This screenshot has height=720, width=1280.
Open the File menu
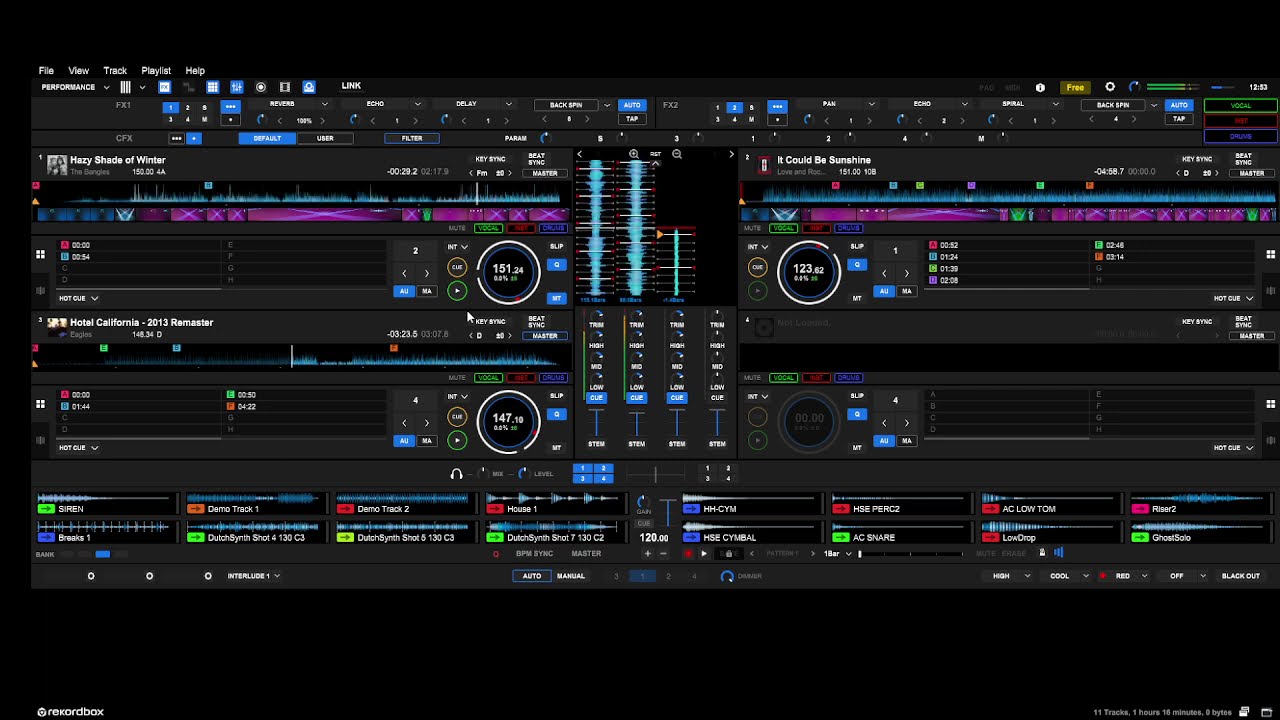point(46,71)
